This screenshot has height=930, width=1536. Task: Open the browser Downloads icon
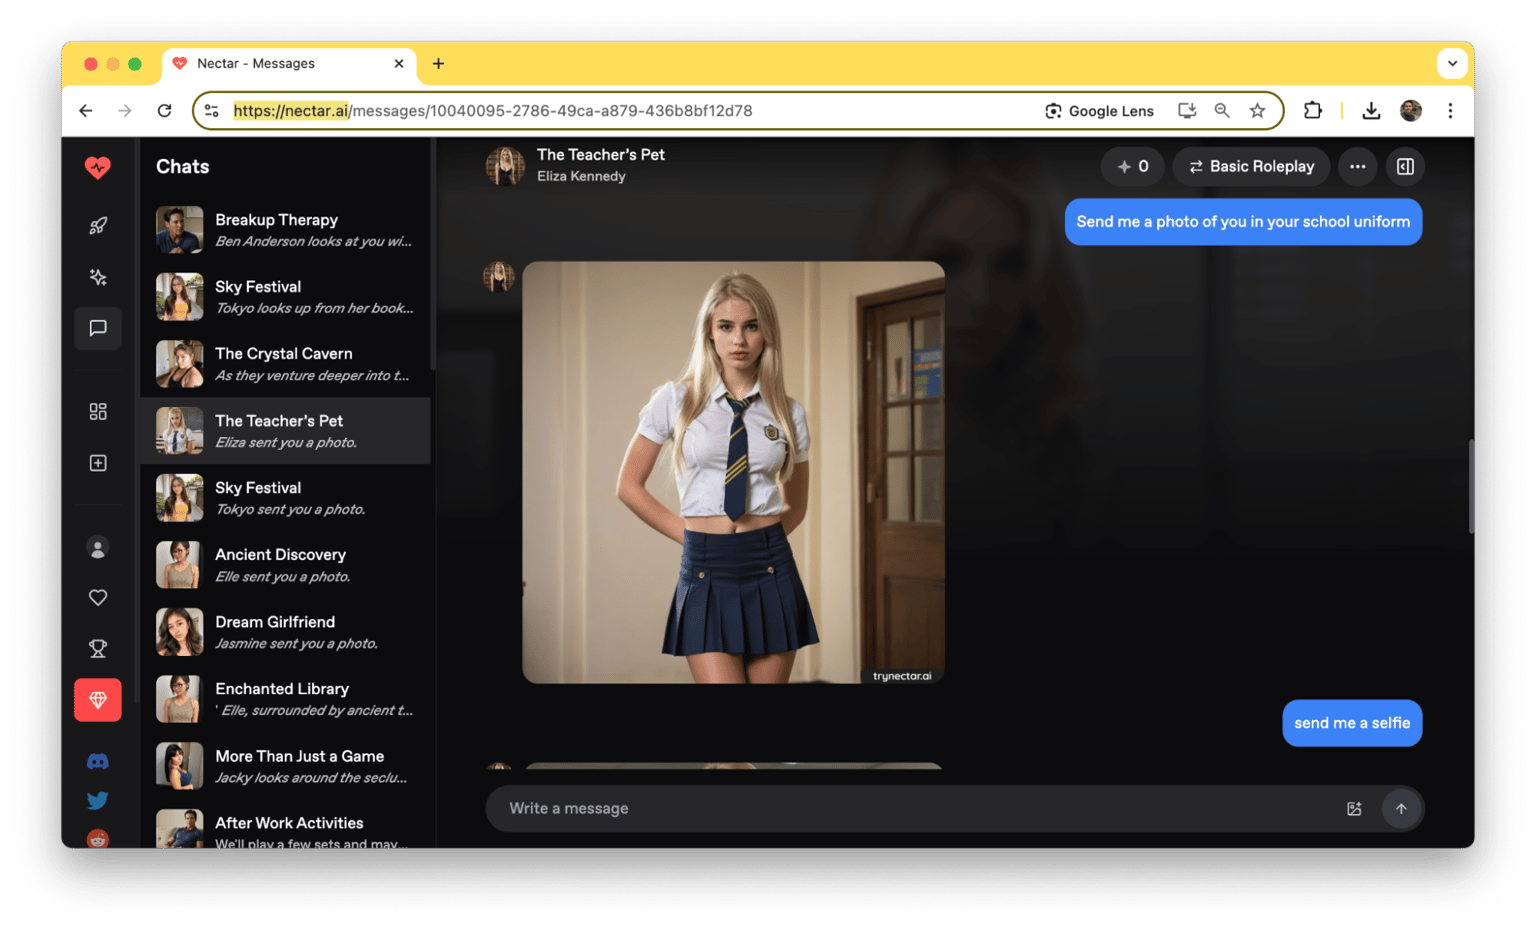pos(1371,111)
